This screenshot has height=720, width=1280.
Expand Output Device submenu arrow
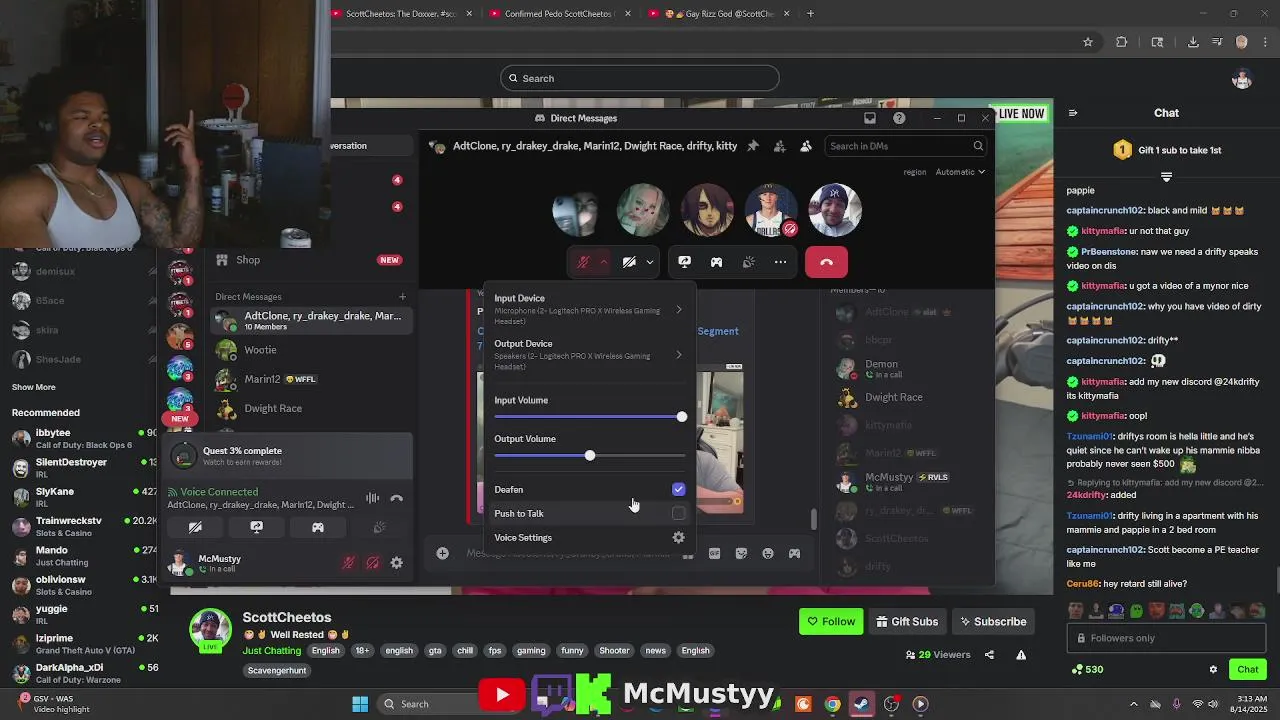pos(679,355)
